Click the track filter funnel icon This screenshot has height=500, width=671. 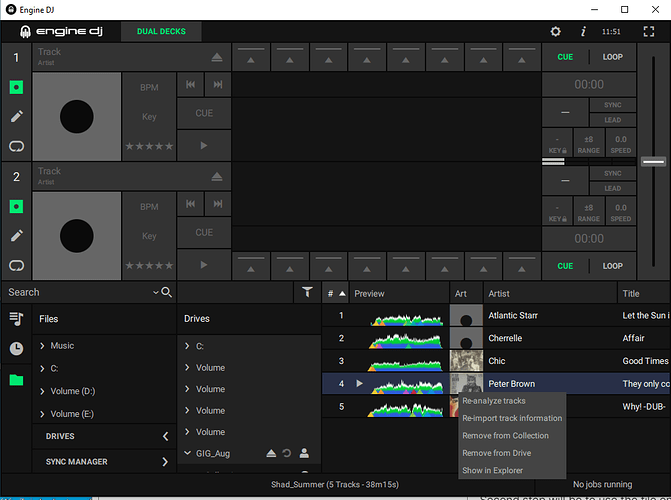pos(307,292)
